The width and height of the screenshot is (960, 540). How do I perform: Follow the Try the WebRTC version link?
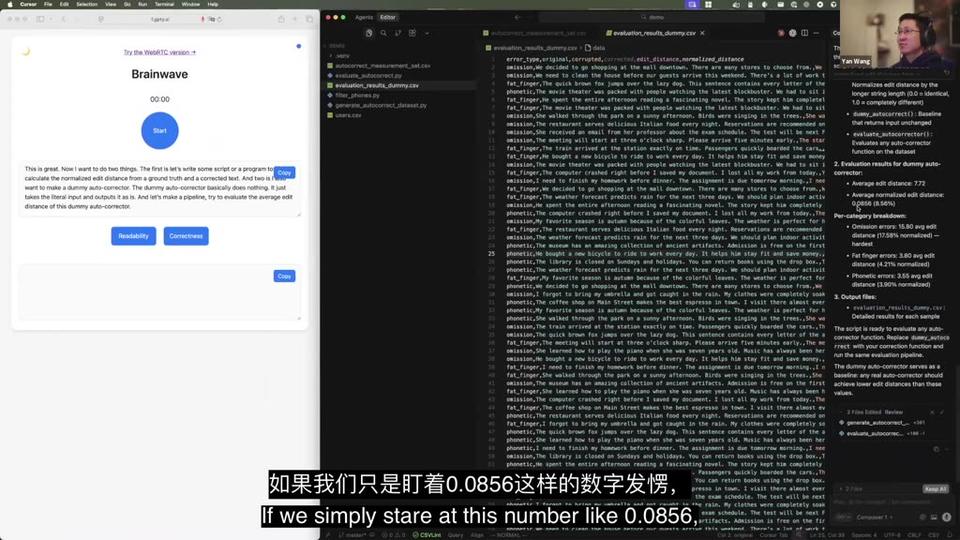[x=160, y=52]
